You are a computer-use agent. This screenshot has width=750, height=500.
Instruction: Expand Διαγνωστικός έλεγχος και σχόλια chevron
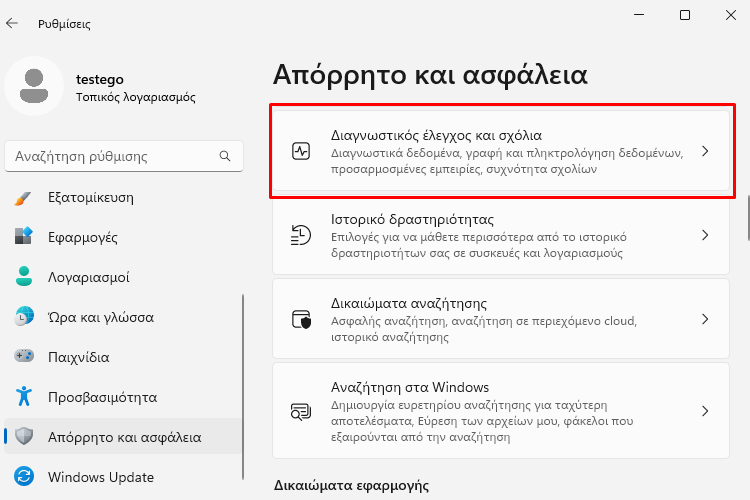tap(705, 151)
